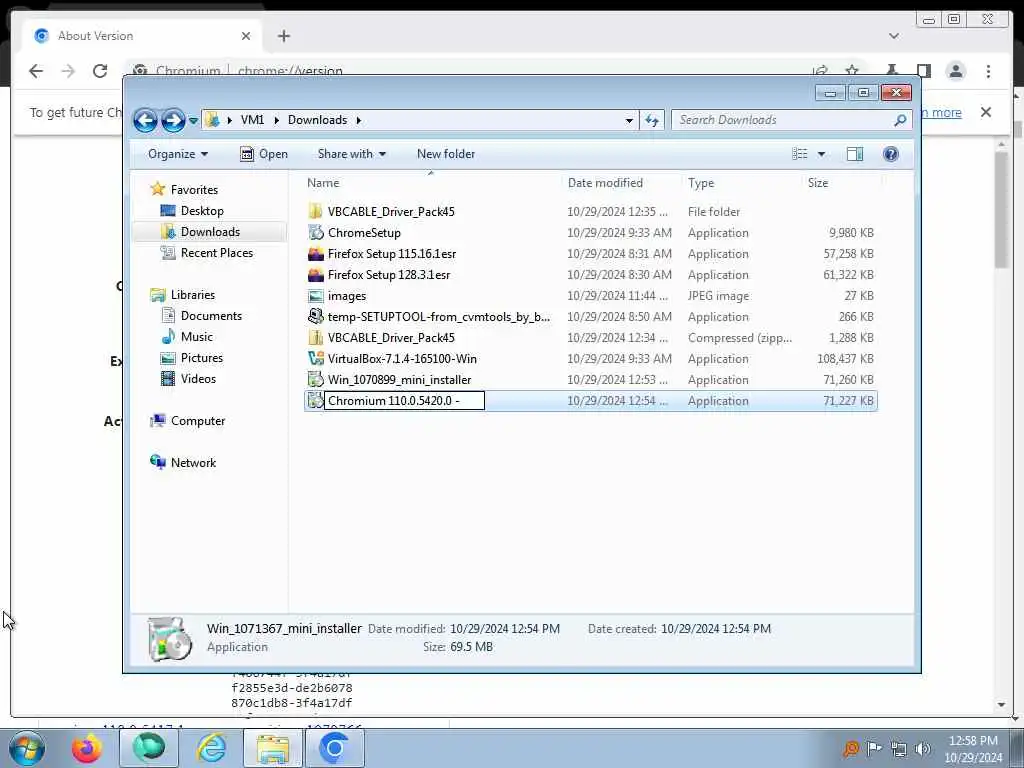Open Chromium tab search chevron
This screenshot has width=1024, height=768.
(x=893, y=36)
